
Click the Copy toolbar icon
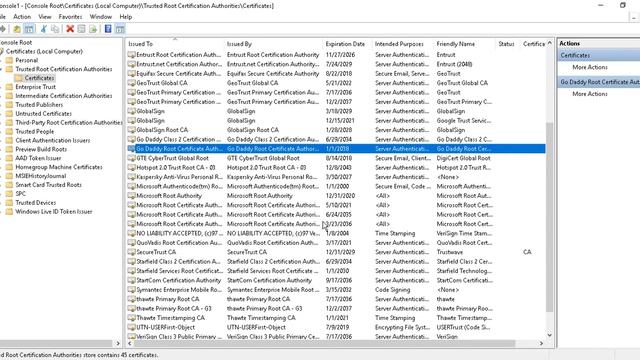[55, 29]
